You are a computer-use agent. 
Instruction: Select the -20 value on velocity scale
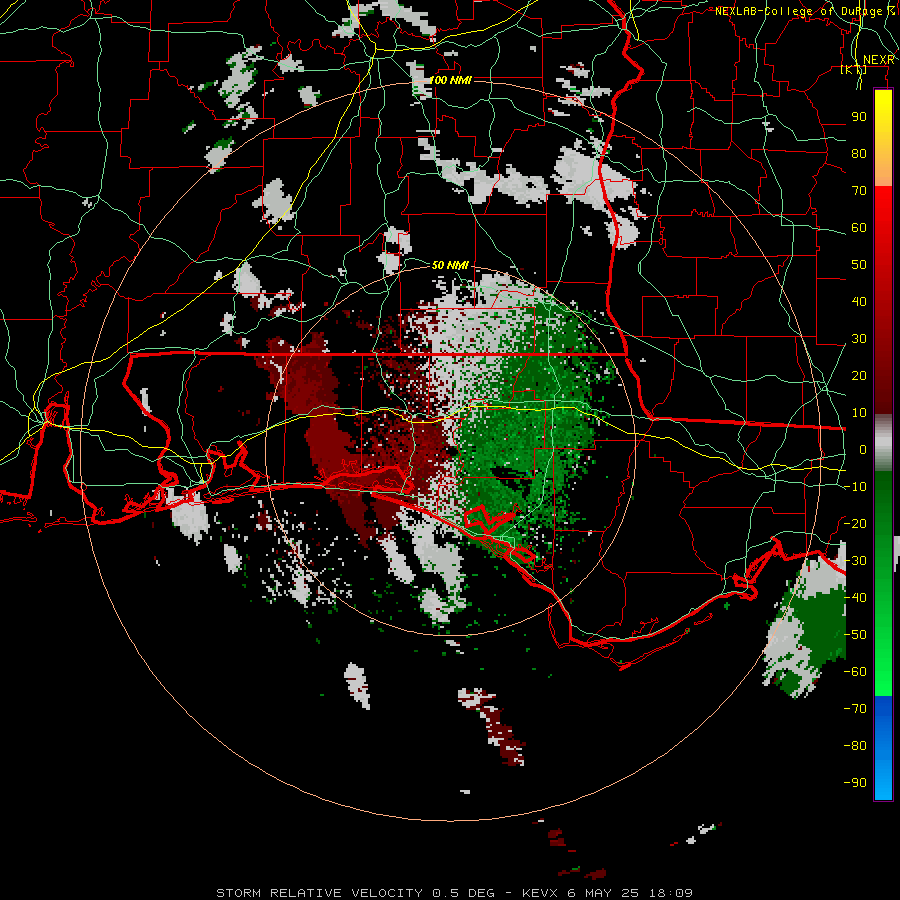point(855,523)
